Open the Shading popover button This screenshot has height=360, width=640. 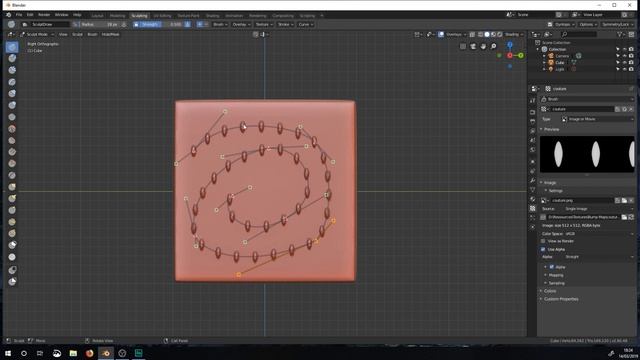pyautogui.click(x=513, y=34)
